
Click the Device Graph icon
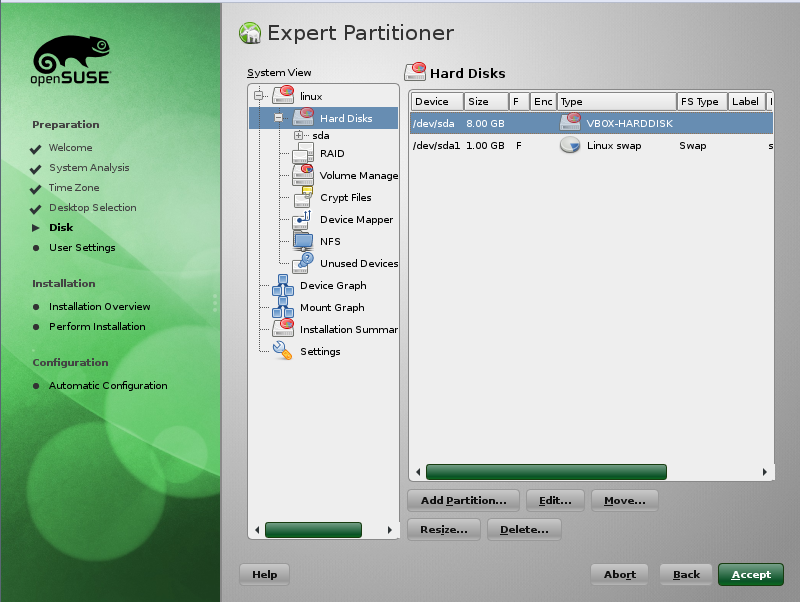click(x=283, y=285)
